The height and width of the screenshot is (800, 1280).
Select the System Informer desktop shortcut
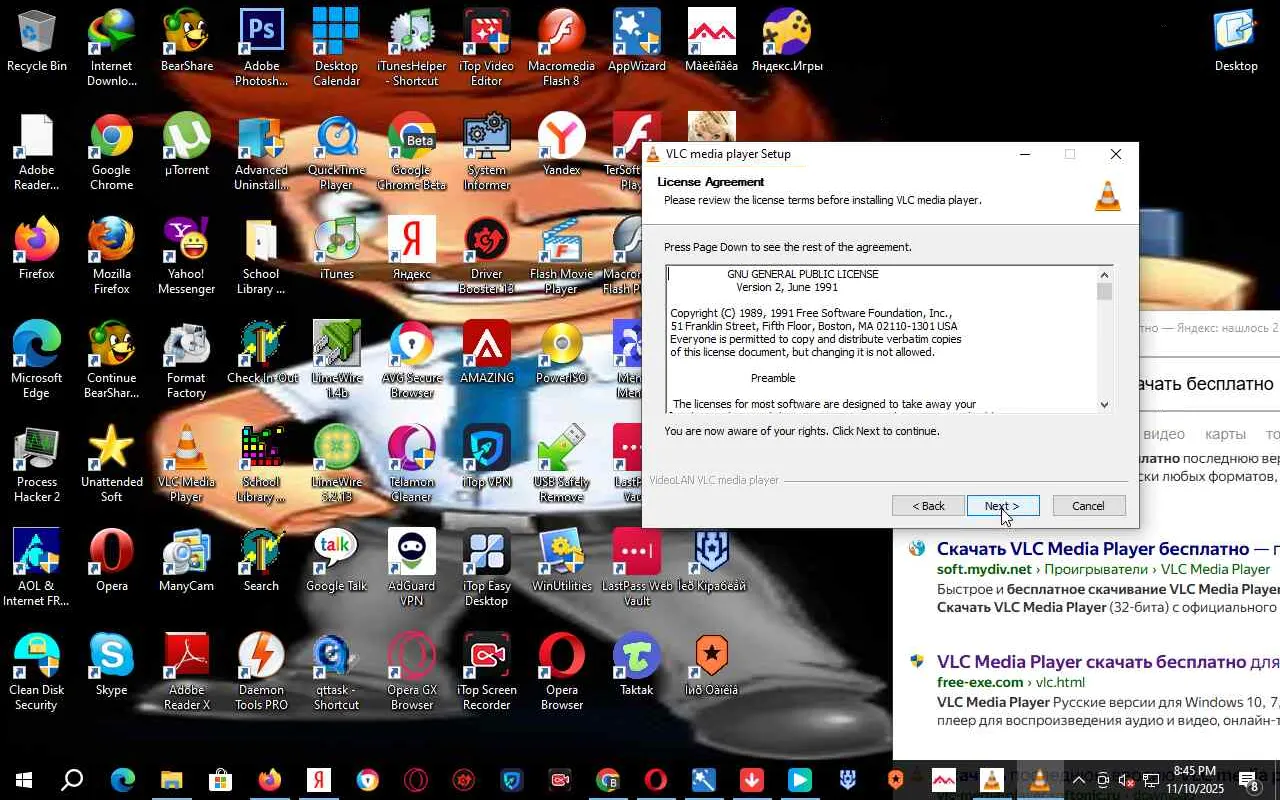pyautogui.click(x=486, y=152)
